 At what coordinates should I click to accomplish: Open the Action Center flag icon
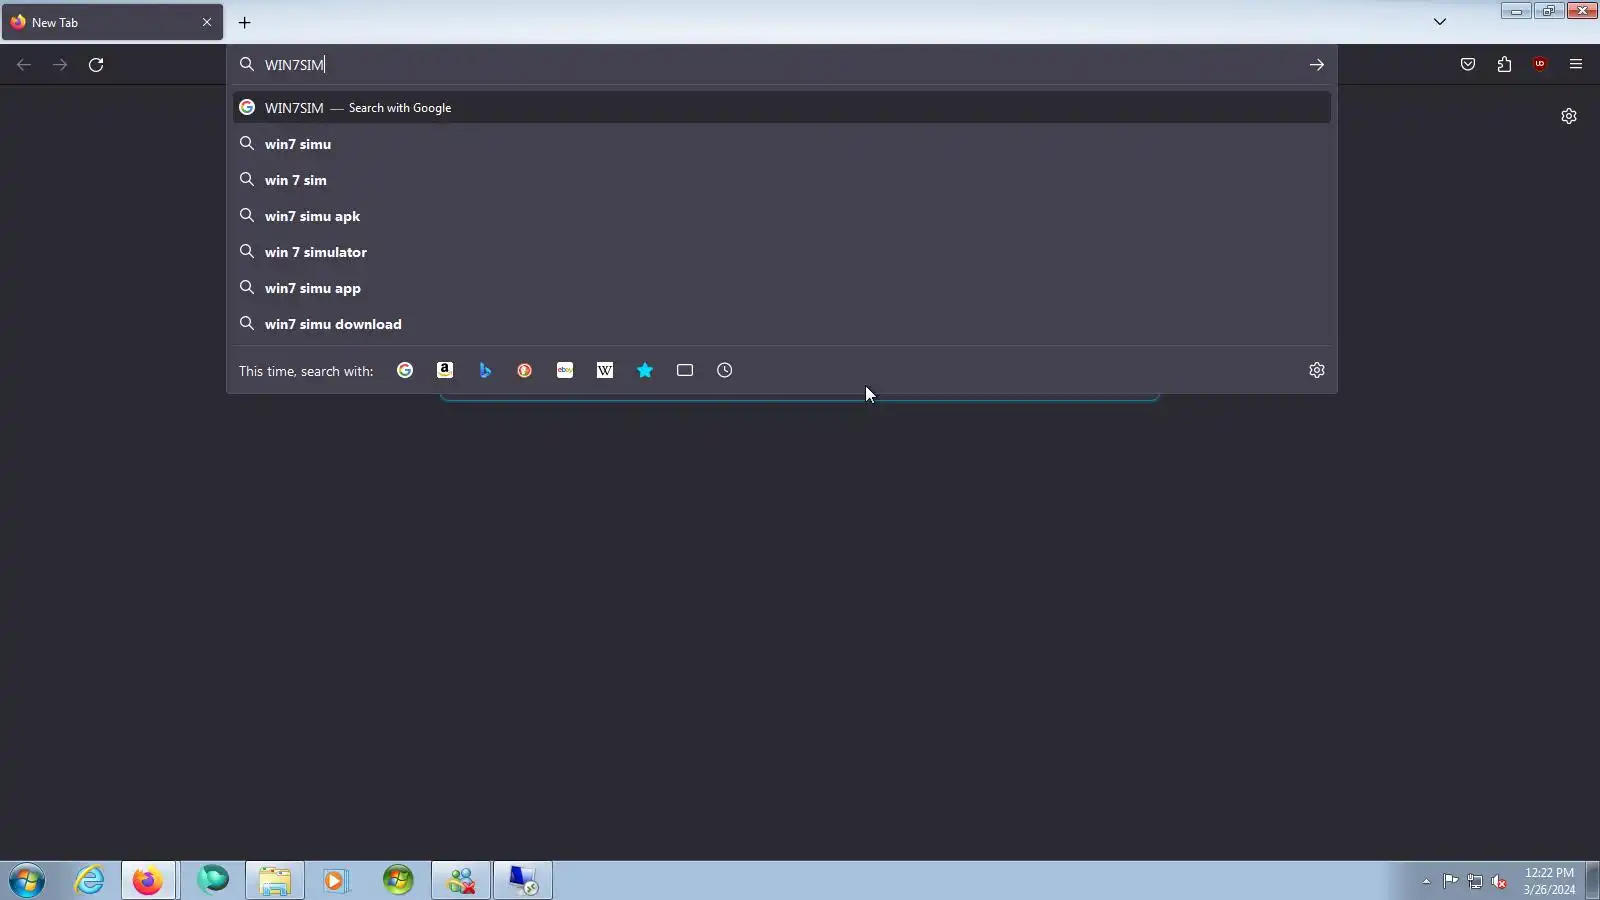(x=1450, y=881)
